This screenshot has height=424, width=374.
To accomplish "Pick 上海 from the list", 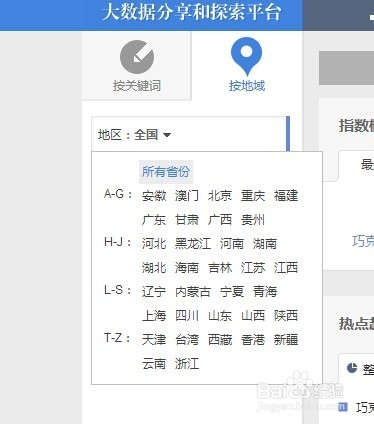I will (x=154, y=316).
